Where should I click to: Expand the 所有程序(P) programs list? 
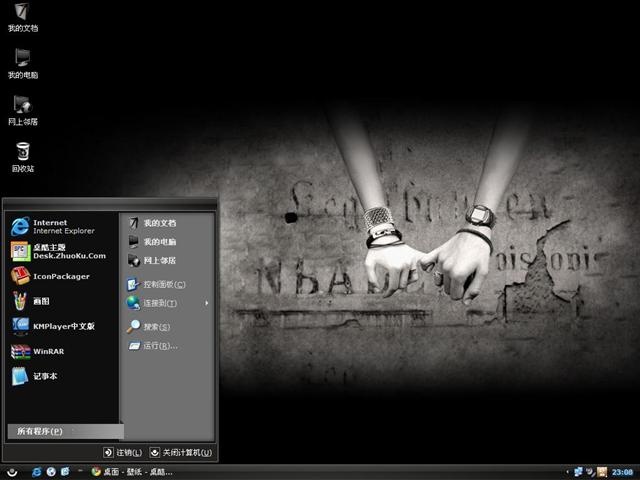click(65, 431)
